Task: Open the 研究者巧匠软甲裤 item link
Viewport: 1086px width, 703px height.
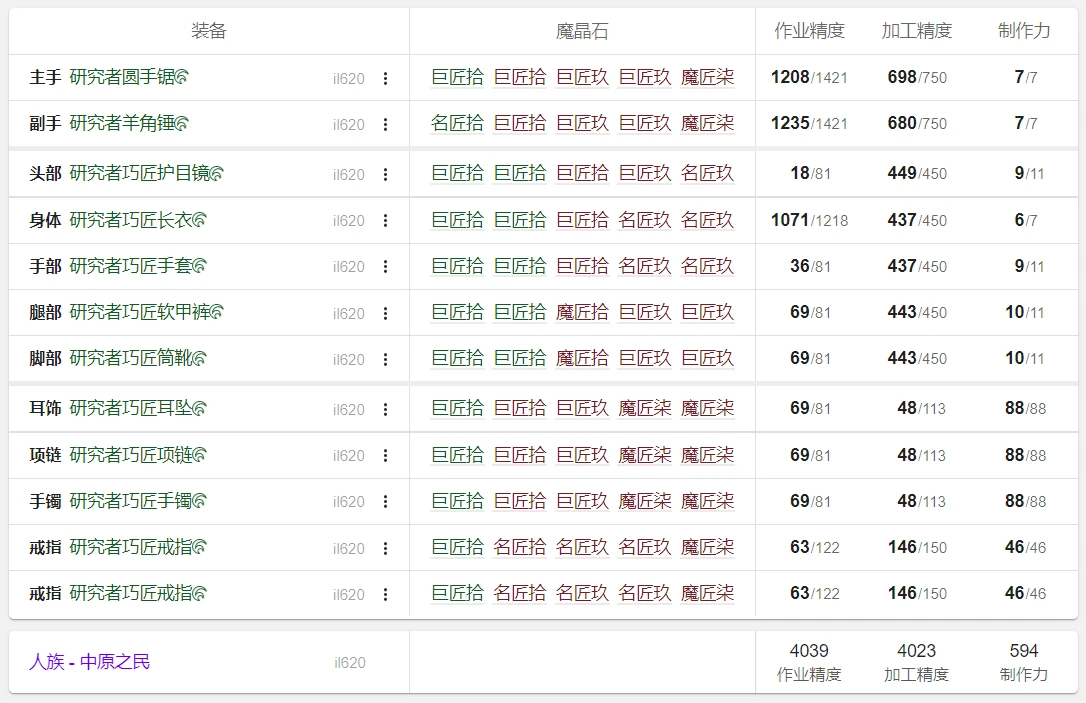Action: coord(139,312)
